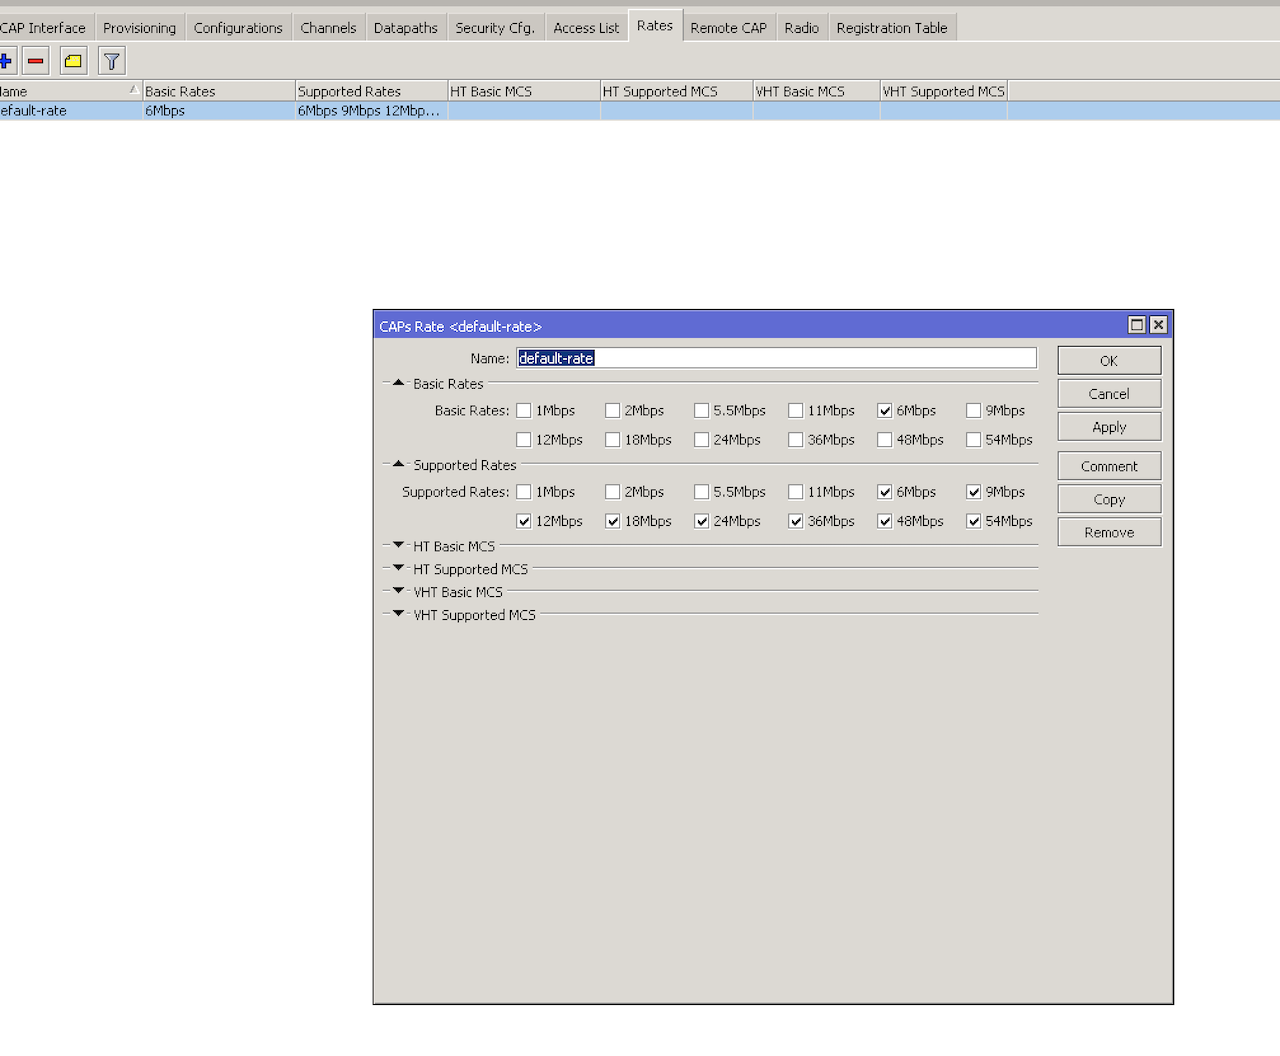Expand the HT Basic MCS section
The width and height of the screenshot is (1280, 1056).
click(x=398, y=545)
